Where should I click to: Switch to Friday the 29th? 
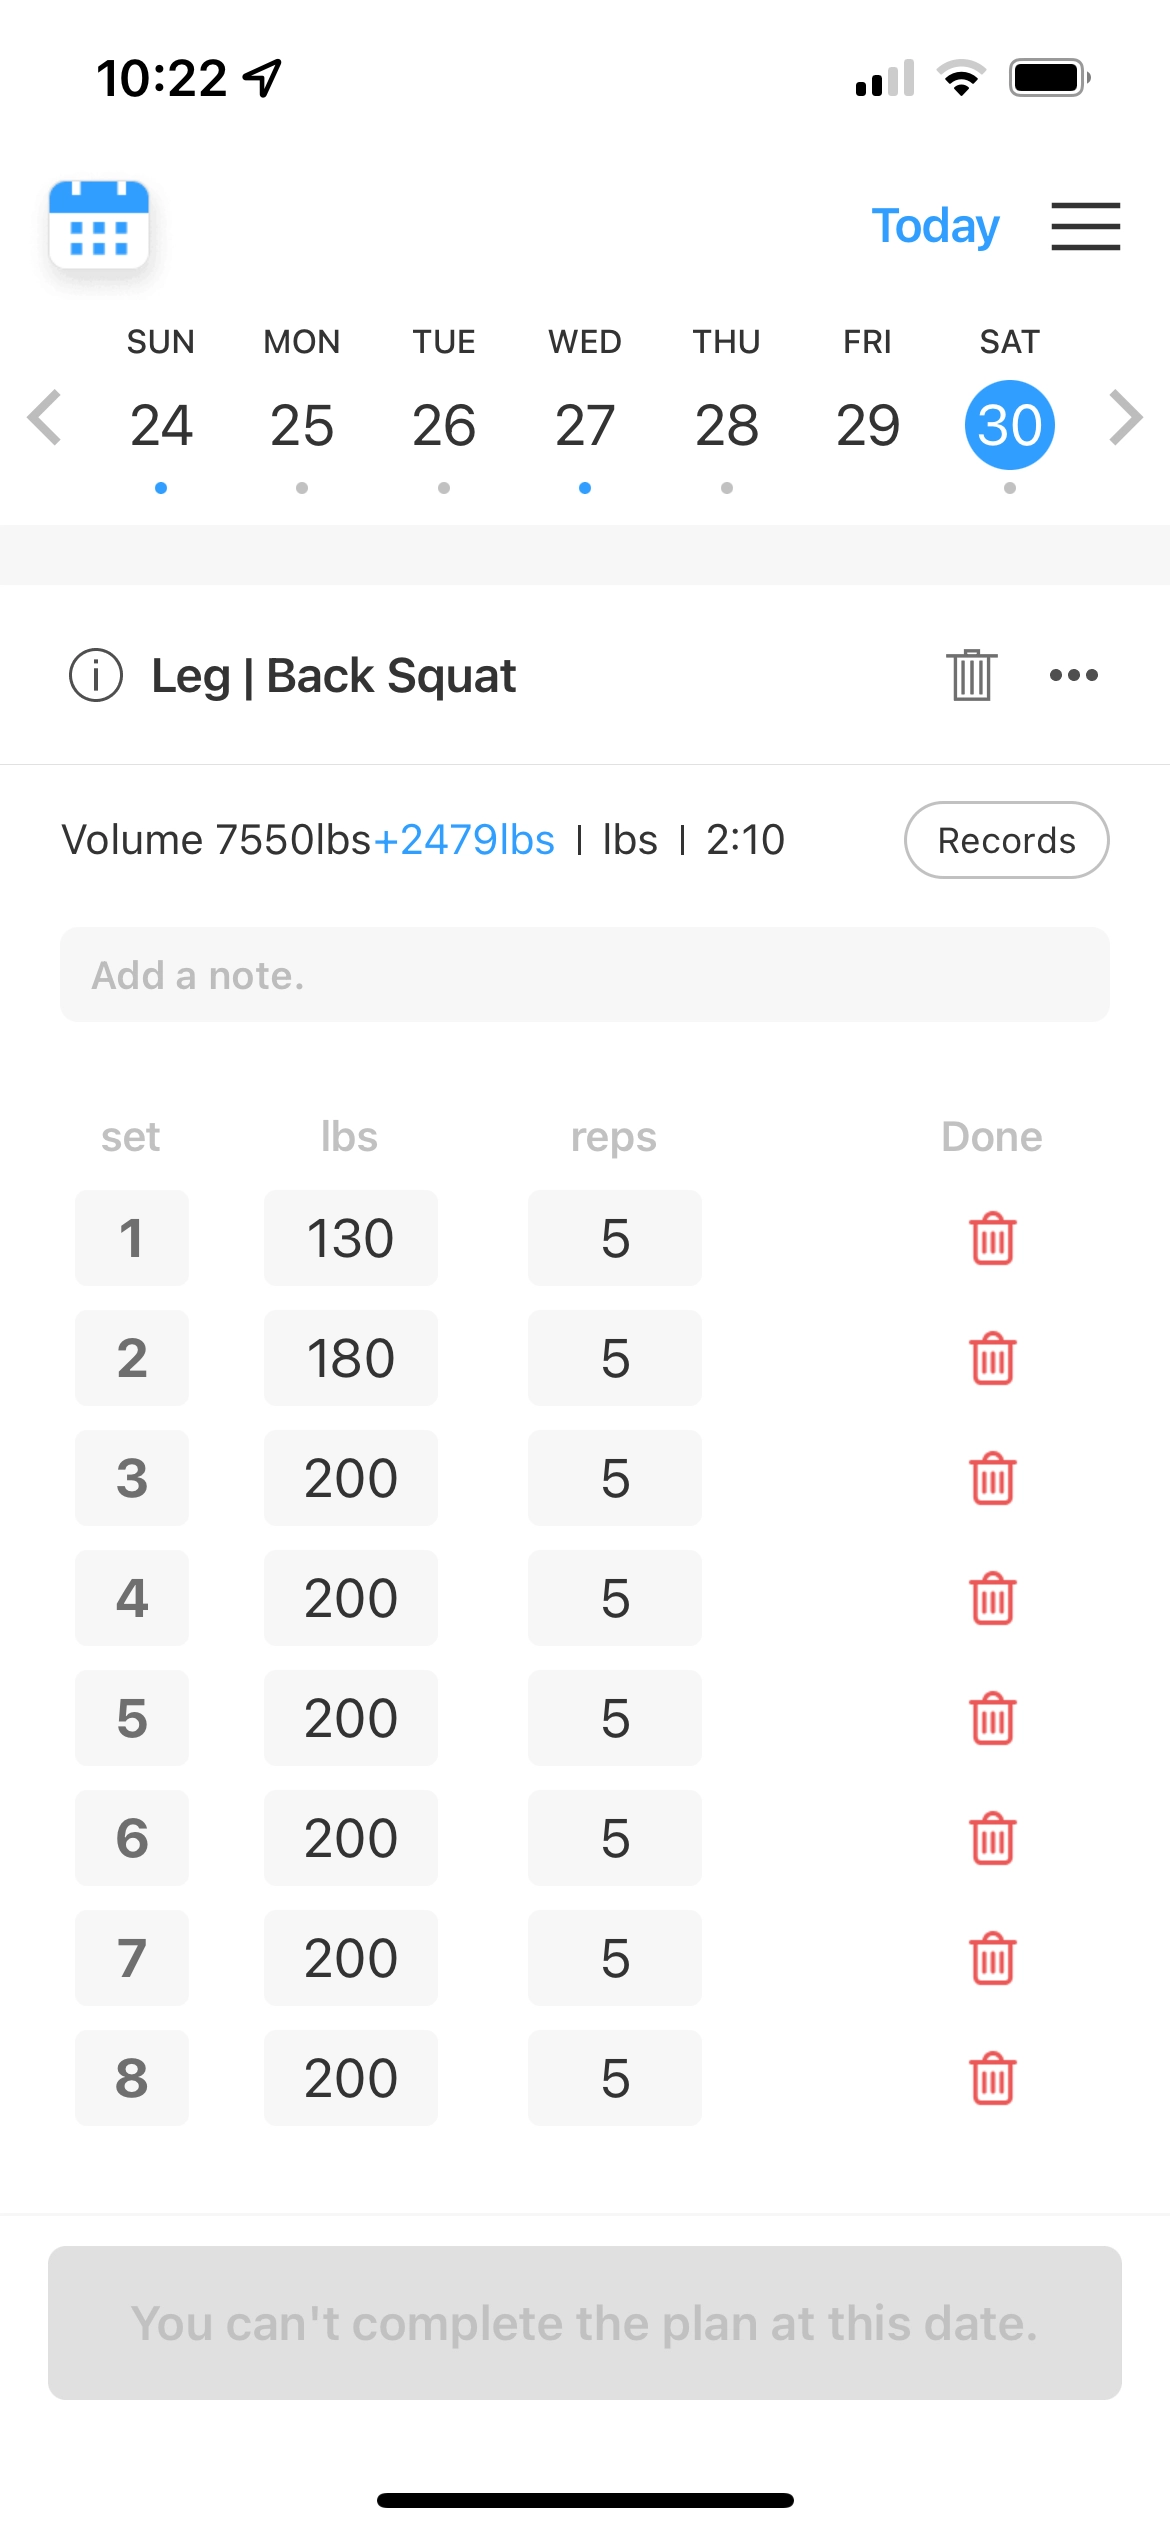[868, 426]
